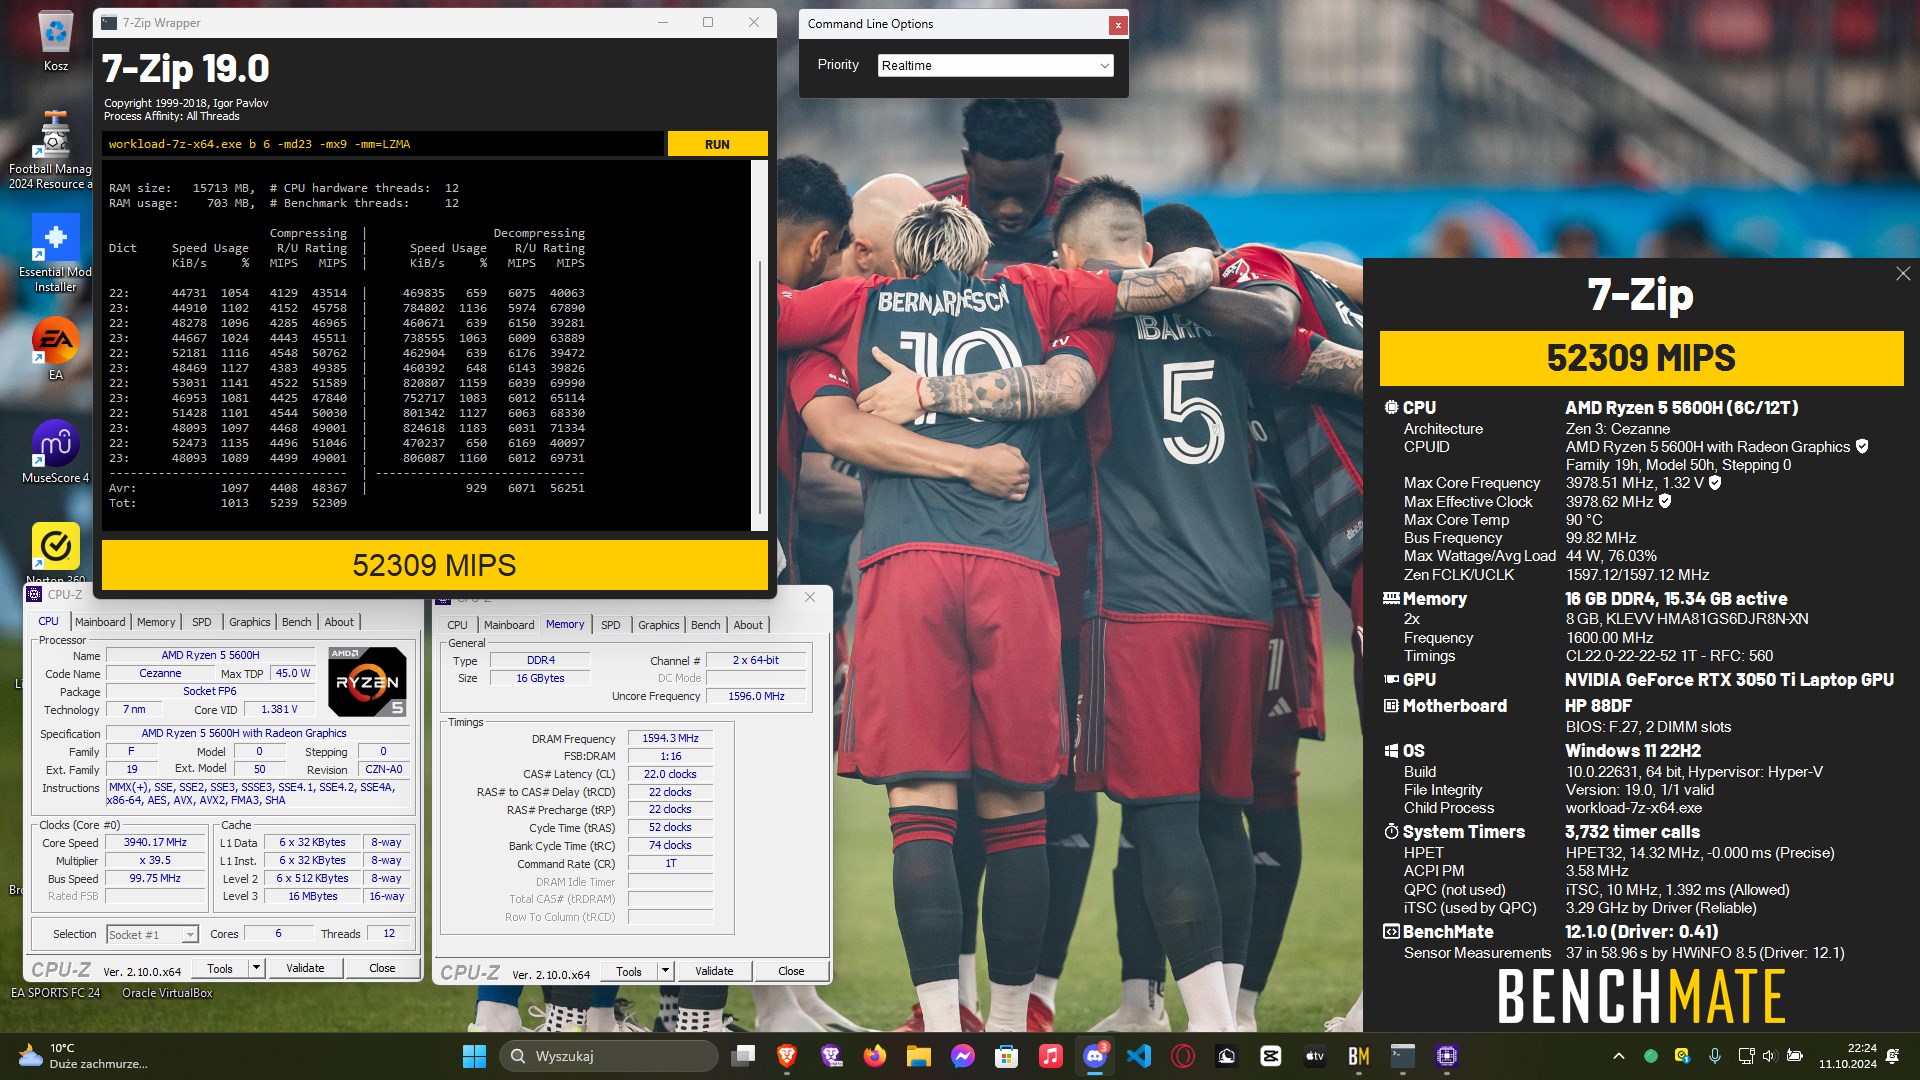Open the MuseScore 4 desktop icon
1920x1080 pixels.
click(x=56, y=452)
